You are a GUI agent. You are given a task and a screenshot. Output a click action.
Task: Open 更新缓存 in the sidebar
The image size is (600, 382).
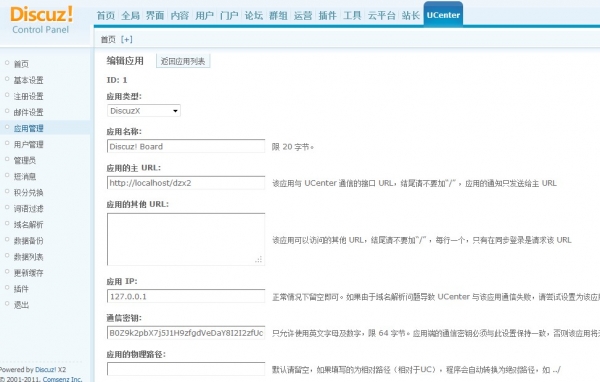tap(28, 273)
